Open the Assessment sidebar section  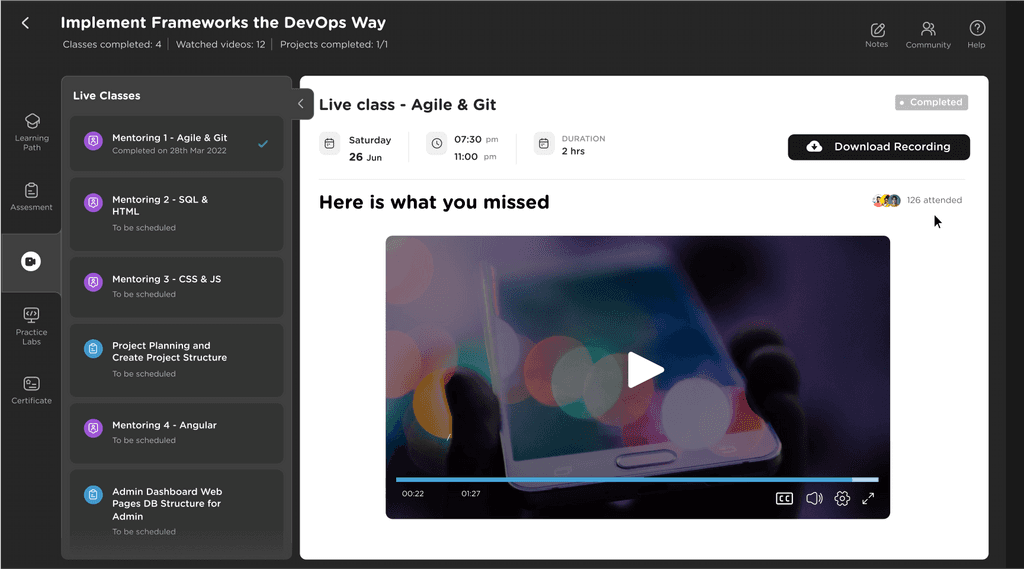tap(31, 197)
